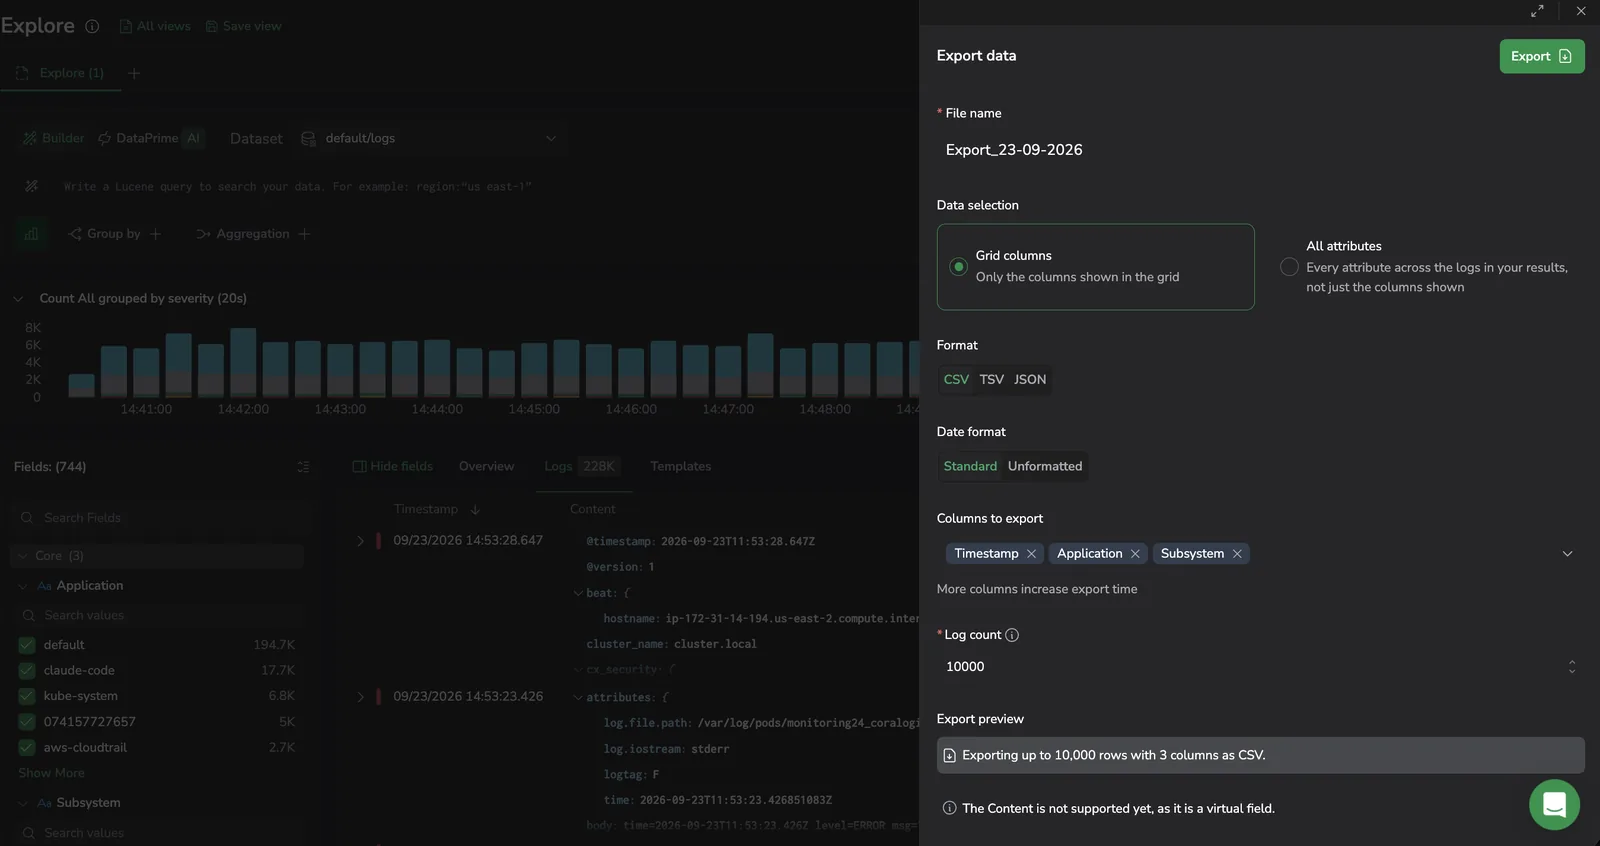Open the Columns to export dropdown

point(1567,554)
